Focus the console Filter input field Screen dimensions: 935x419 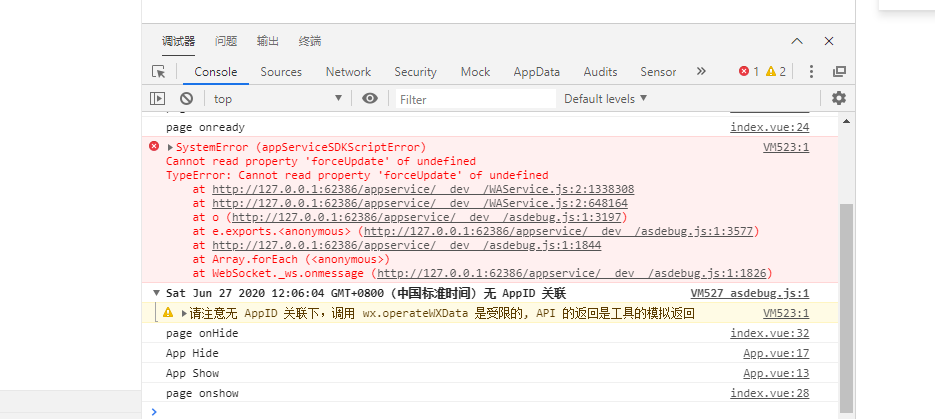coord(476,99)
